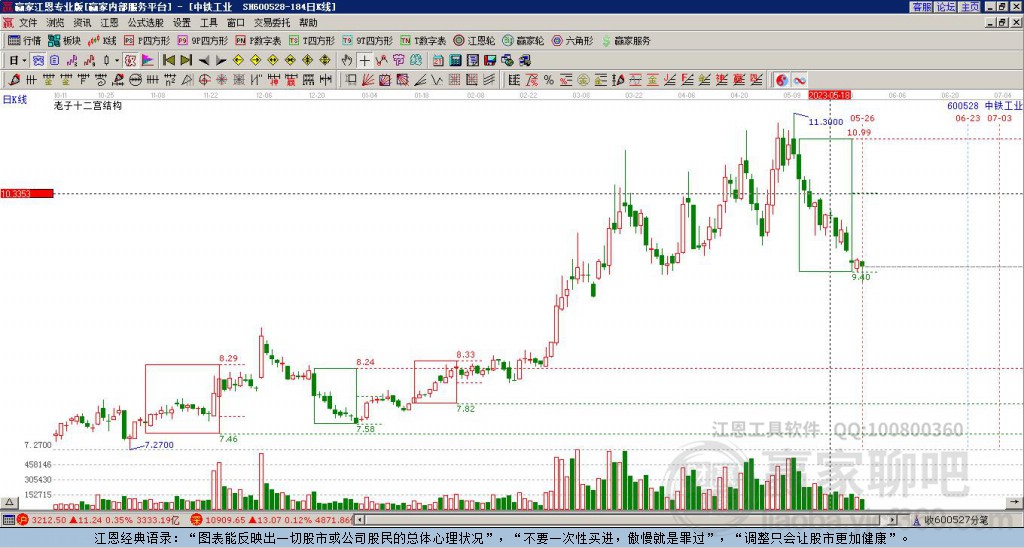Open the 六角形 hexagon tool
The image size is (1024, 548).
coord(573,40)
